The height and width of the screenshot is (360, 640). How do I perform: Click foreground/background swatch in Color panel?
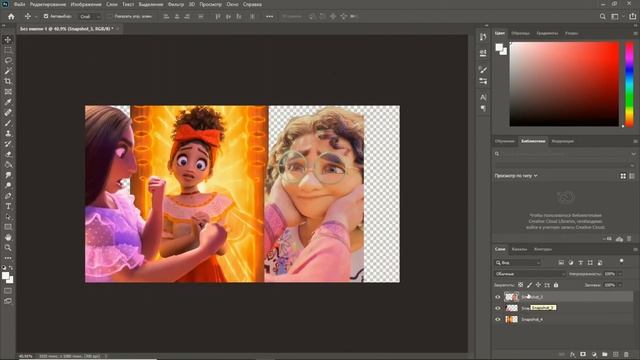[501, 49]
